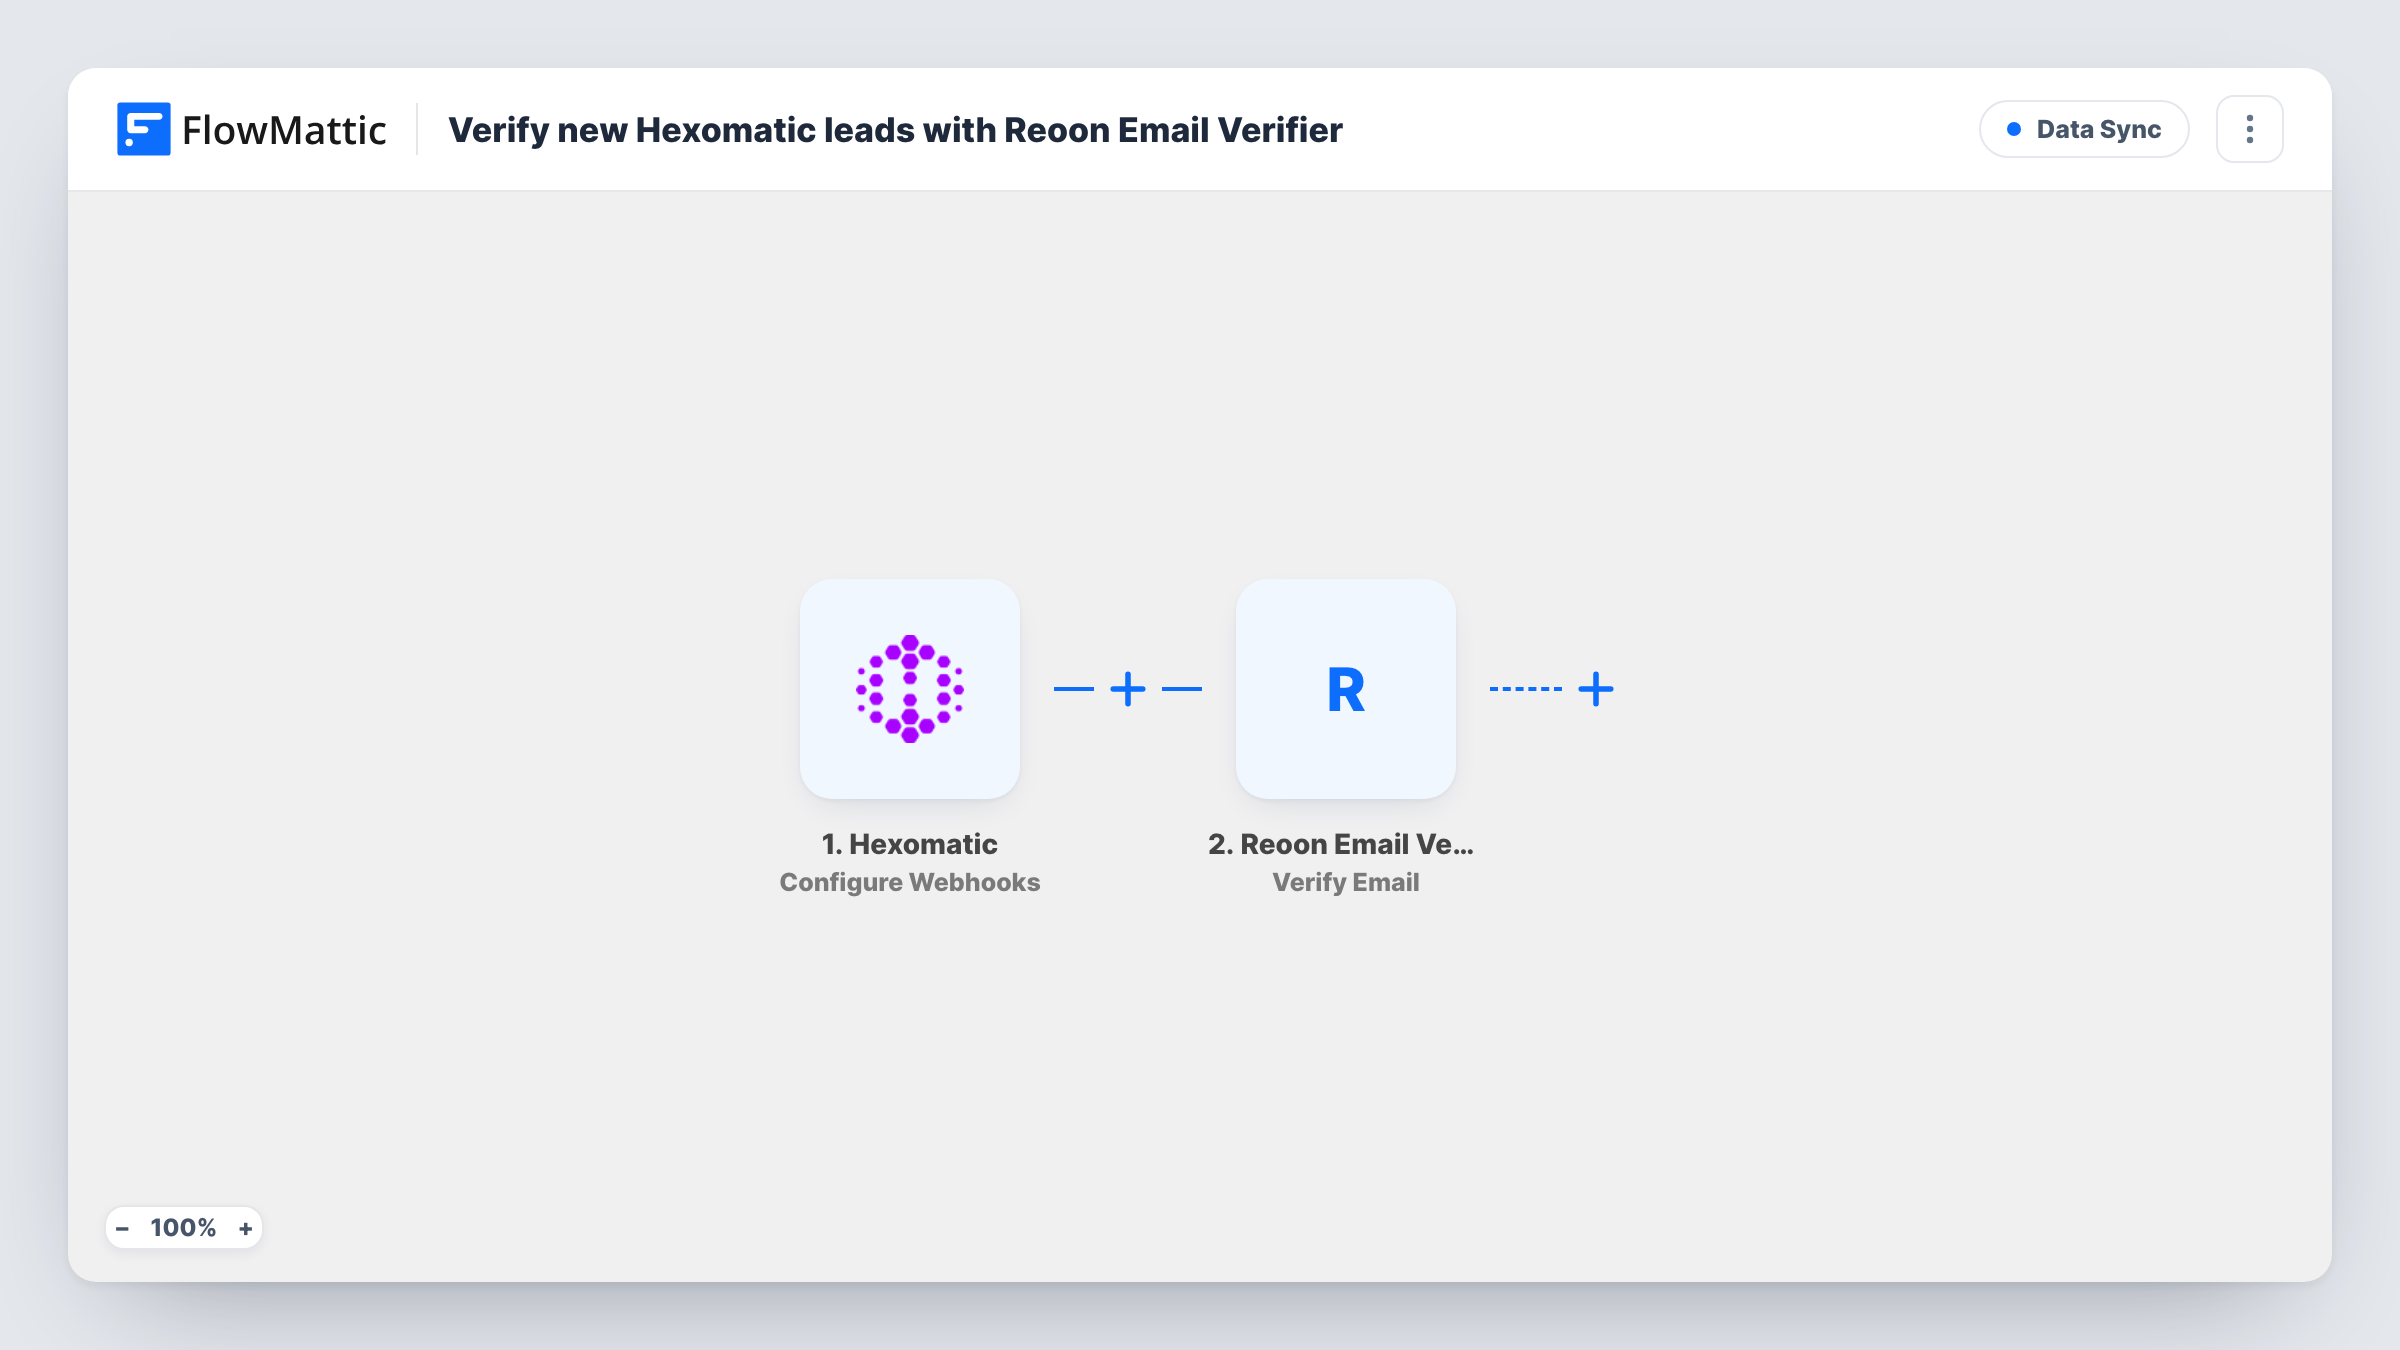This screenshot has width=2400, height=1350.
Task: Click the 'Verify Email' action subtitle
Action: (x=1345, y=882)
